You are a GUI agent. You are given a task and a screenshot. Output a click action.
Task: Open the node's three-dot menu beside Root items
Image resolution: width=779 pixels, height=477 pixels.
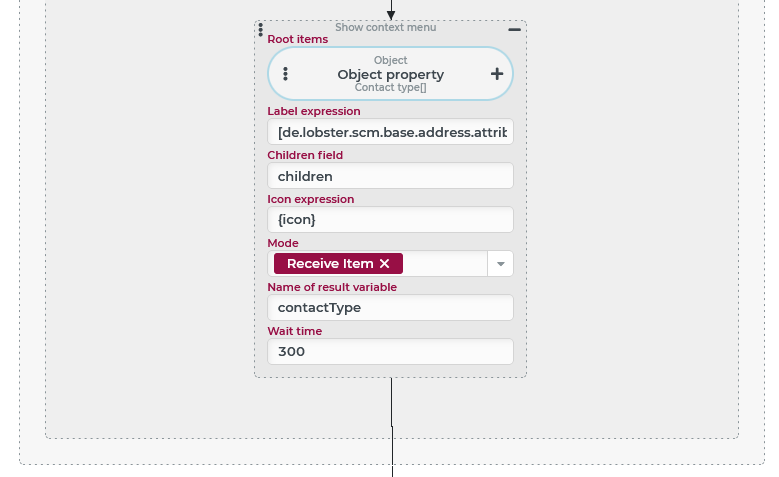point(260,30)
